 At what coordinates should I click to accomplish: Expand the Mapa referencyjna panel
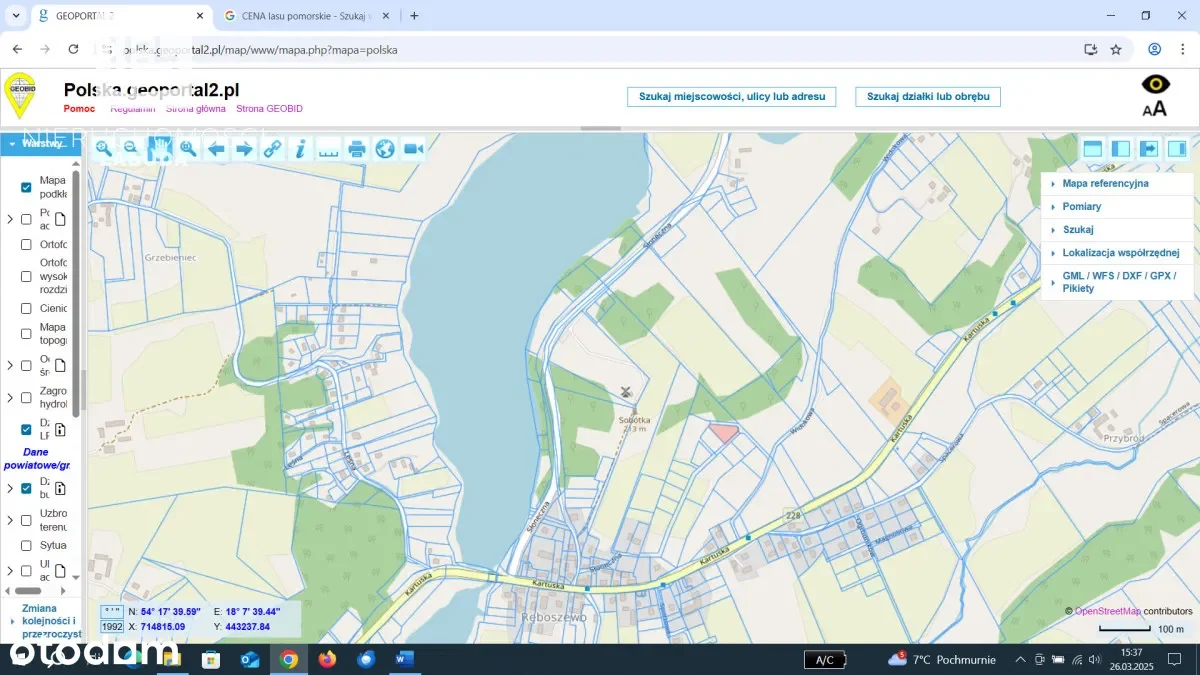pos(1105,184)
